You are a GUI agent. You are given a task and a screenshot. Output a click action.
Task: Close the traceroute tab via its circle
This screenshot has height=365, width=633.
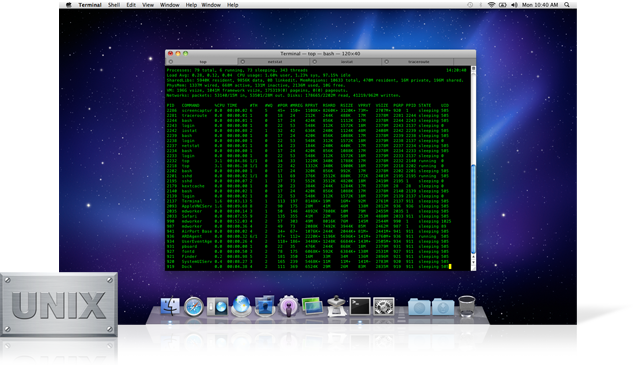pyautogui.click(x=386, y=62)
